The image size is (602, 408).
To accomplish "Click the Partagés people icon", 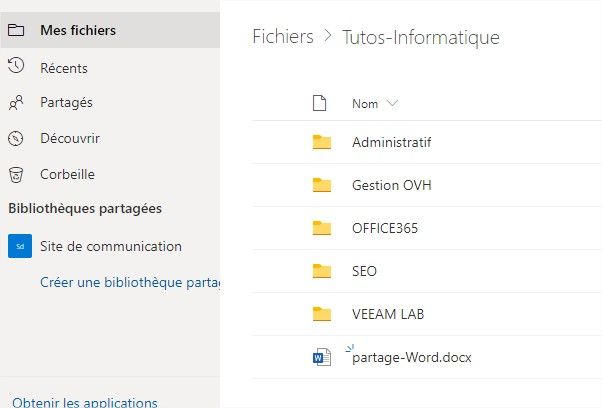I will point(16,103).
